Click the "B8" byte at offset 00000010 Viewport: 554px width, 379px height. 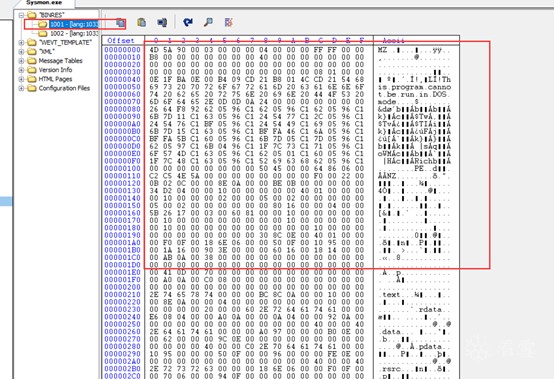point(154,57)
